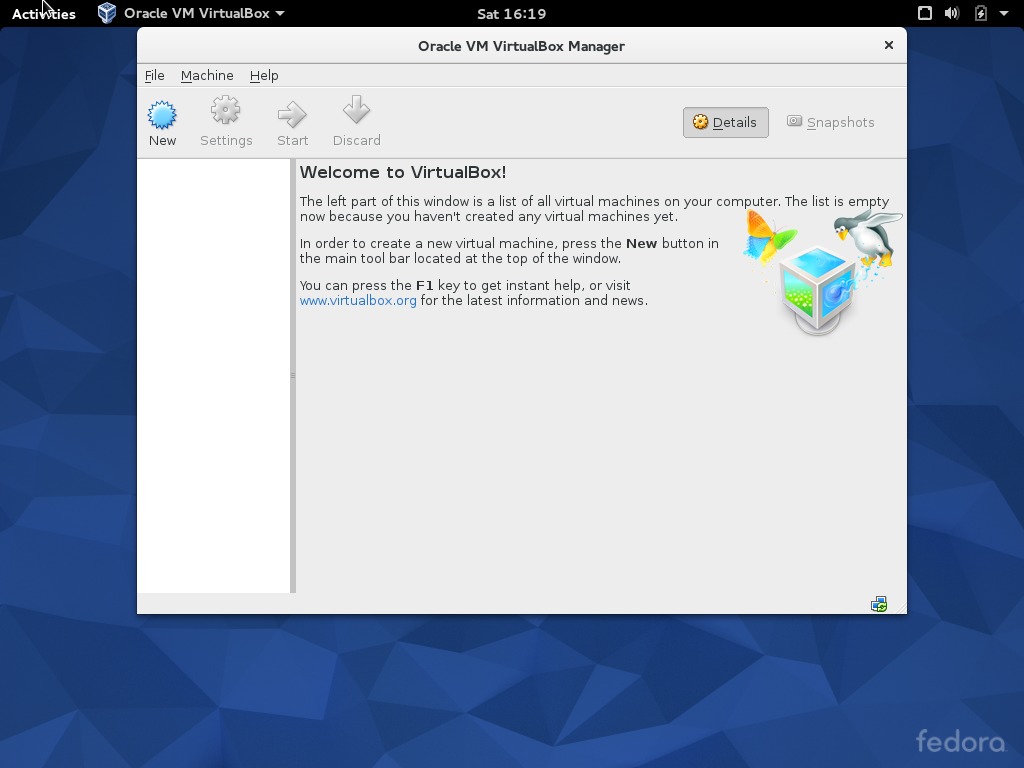This screenshot has height=768, width=1024.
Task: Click the virtualization sync icon at bottom right
Action: pyautogui.click(x=878, y=603)
